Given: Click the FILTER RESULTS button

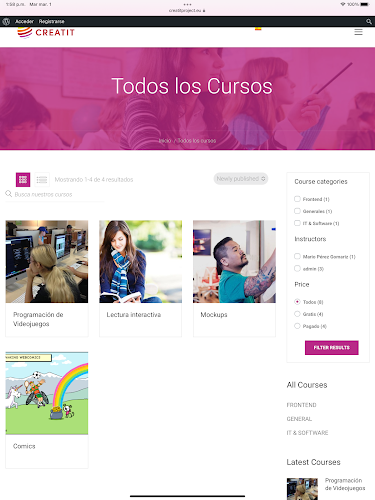Looking at the screenshot, I should [x=332, y=348].
